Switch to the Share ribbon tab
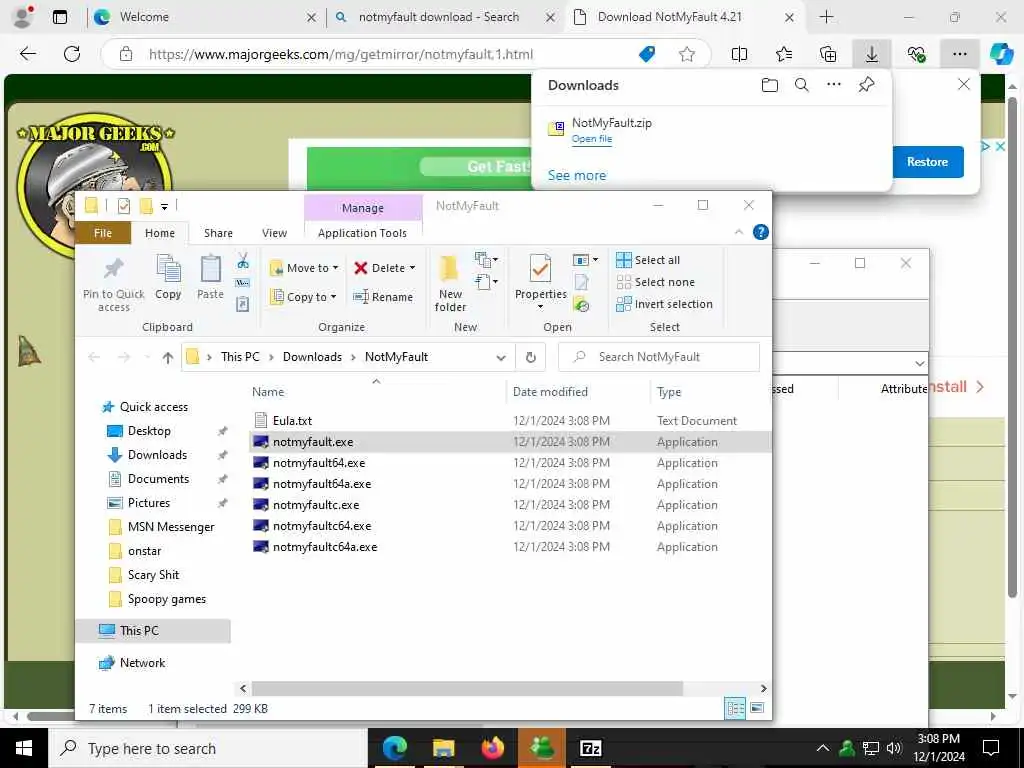This screenshot has height=768, width=1024. pos(218,233)
